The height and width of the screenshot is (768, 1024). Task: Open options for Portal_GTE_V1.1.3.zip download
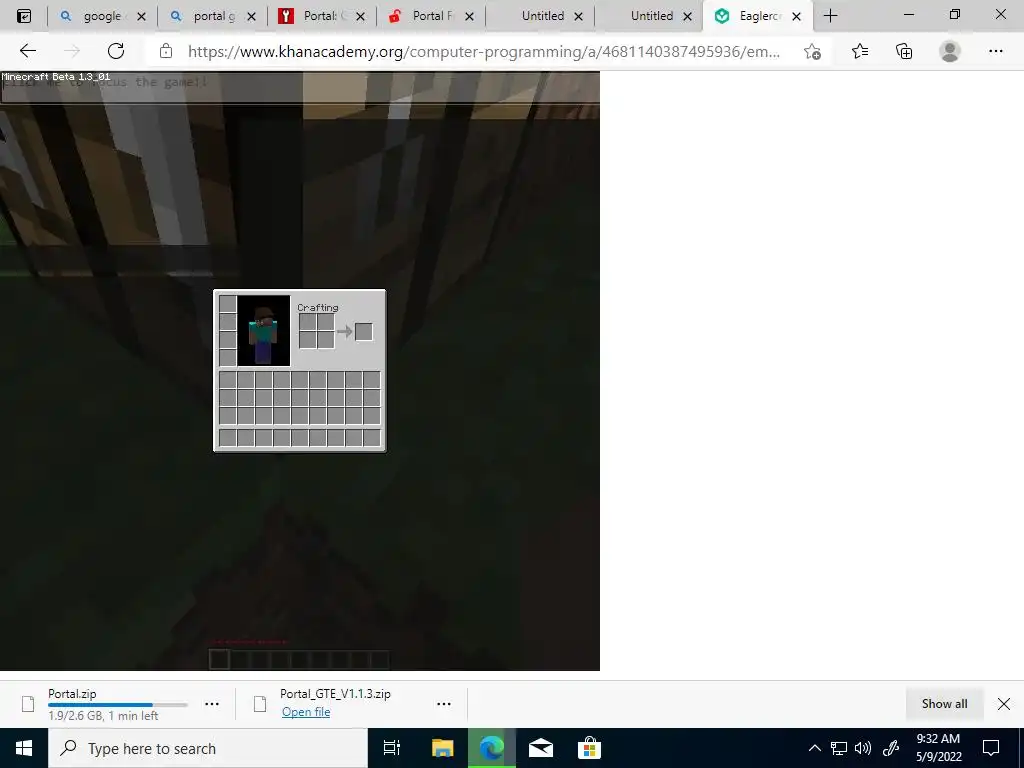coord(444,704)
